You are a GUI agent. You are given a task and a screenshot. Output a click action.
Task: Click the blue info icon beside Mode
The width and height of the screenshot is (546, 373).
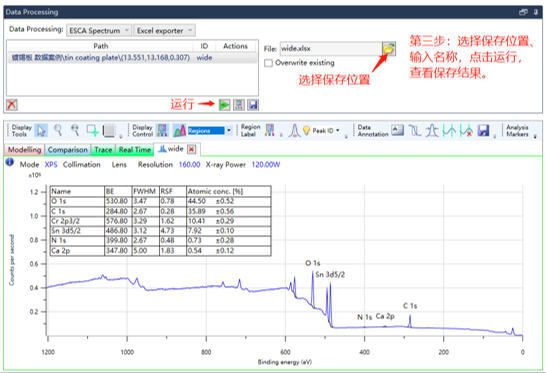pos(10,162)
